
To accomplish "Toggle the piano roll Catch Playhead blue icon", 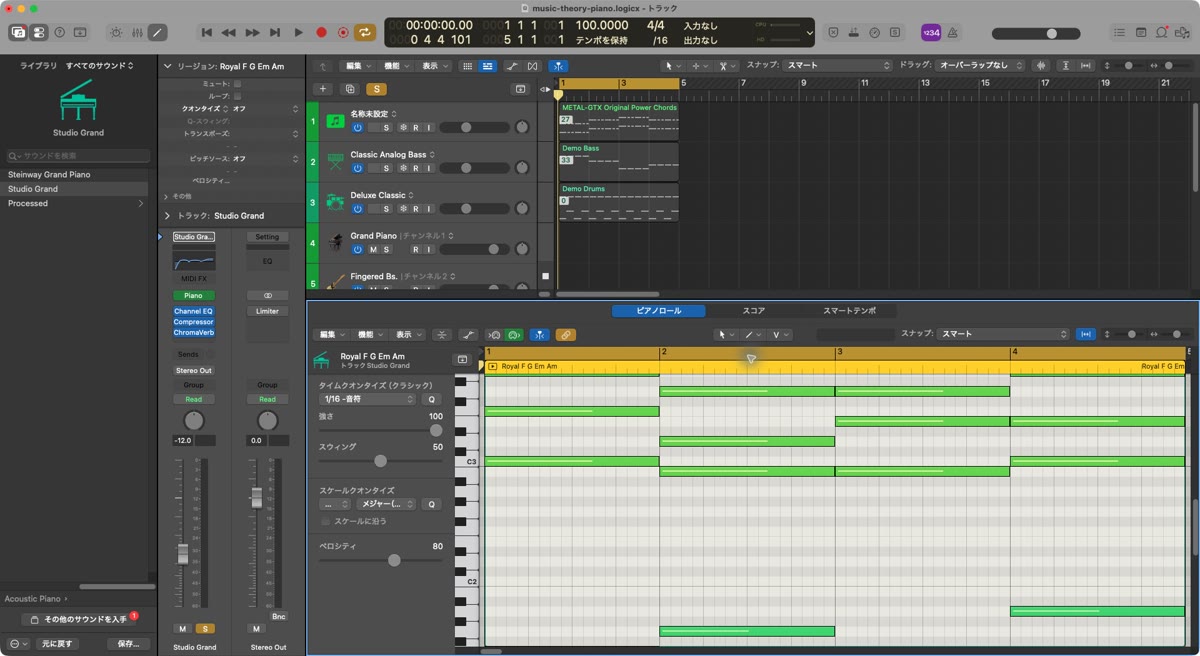I will [539, 335].
